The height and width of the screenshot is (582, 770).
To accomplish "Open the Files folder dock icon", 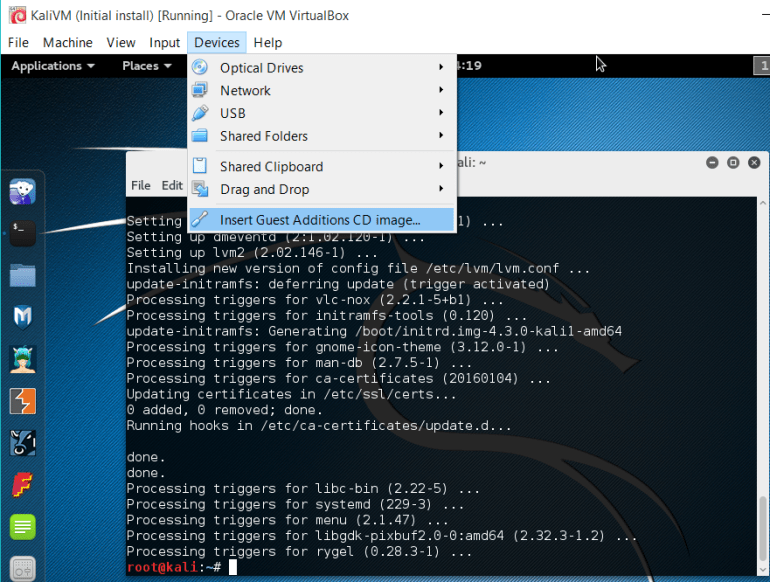I will tap(22, 274).
